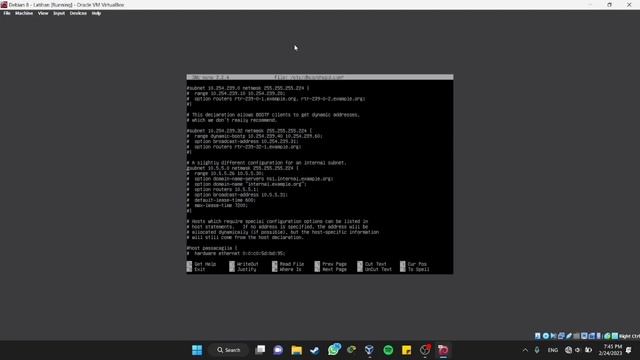Open Task View from the taskbar
This screenshot has height=360, width=640.
pos(260,350)
